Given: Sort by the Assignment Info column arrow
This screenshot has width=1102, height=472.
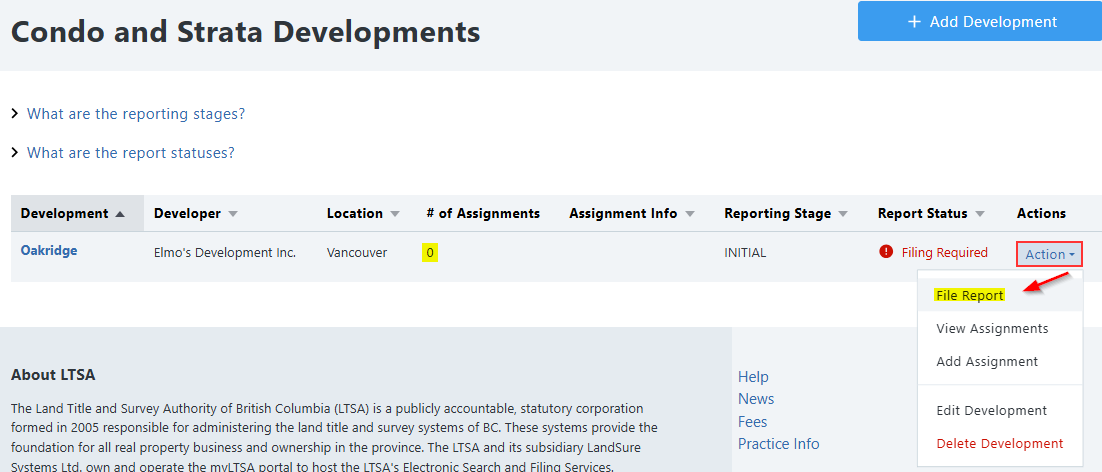Looking at the screenshot, I should click(x=688, y=214).
